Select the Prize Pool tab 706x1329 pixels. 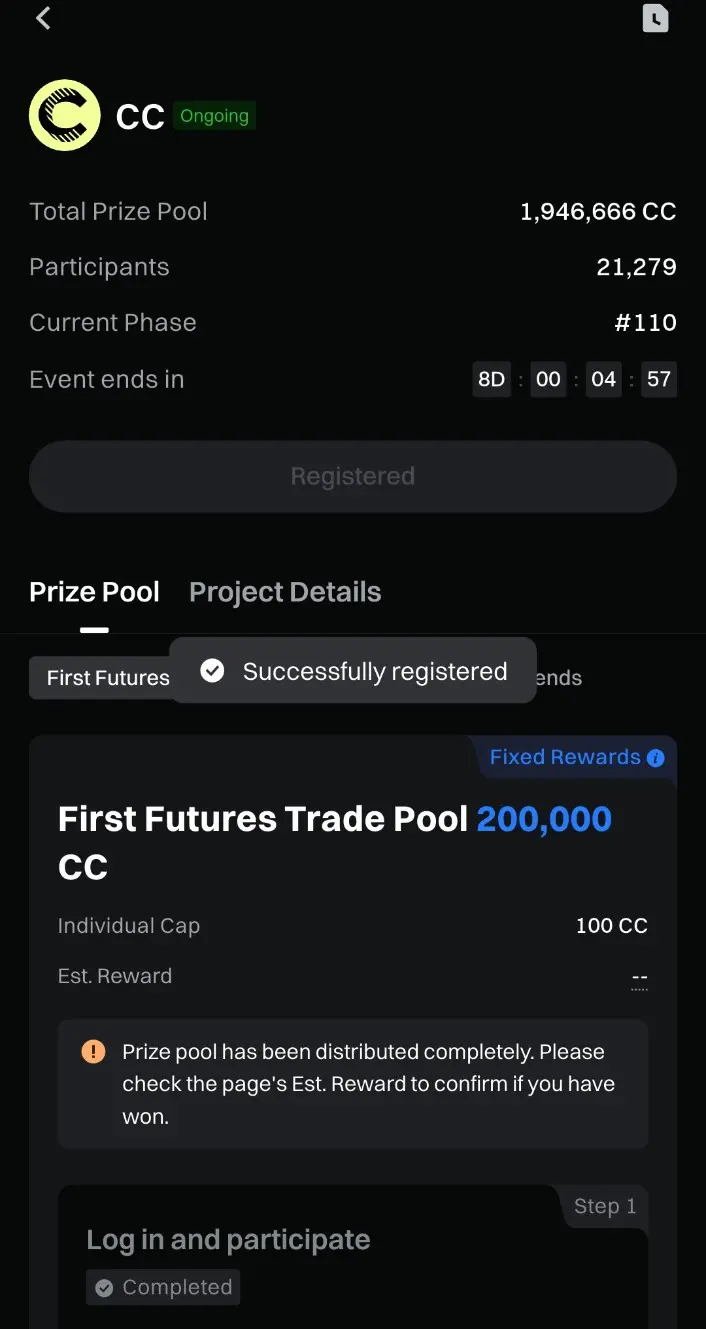pyautogui.click(x=94, y=592)
